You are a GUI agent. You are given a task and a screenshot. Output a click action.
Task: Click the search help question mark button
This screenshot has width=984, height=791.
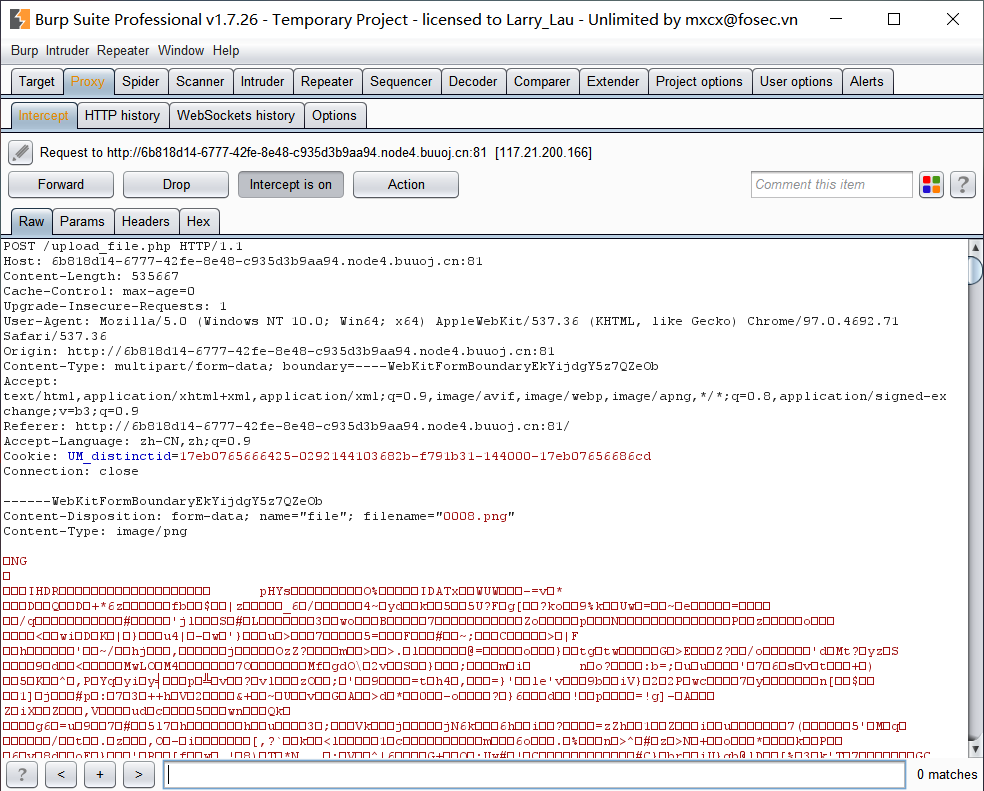(x=22, y=774)
